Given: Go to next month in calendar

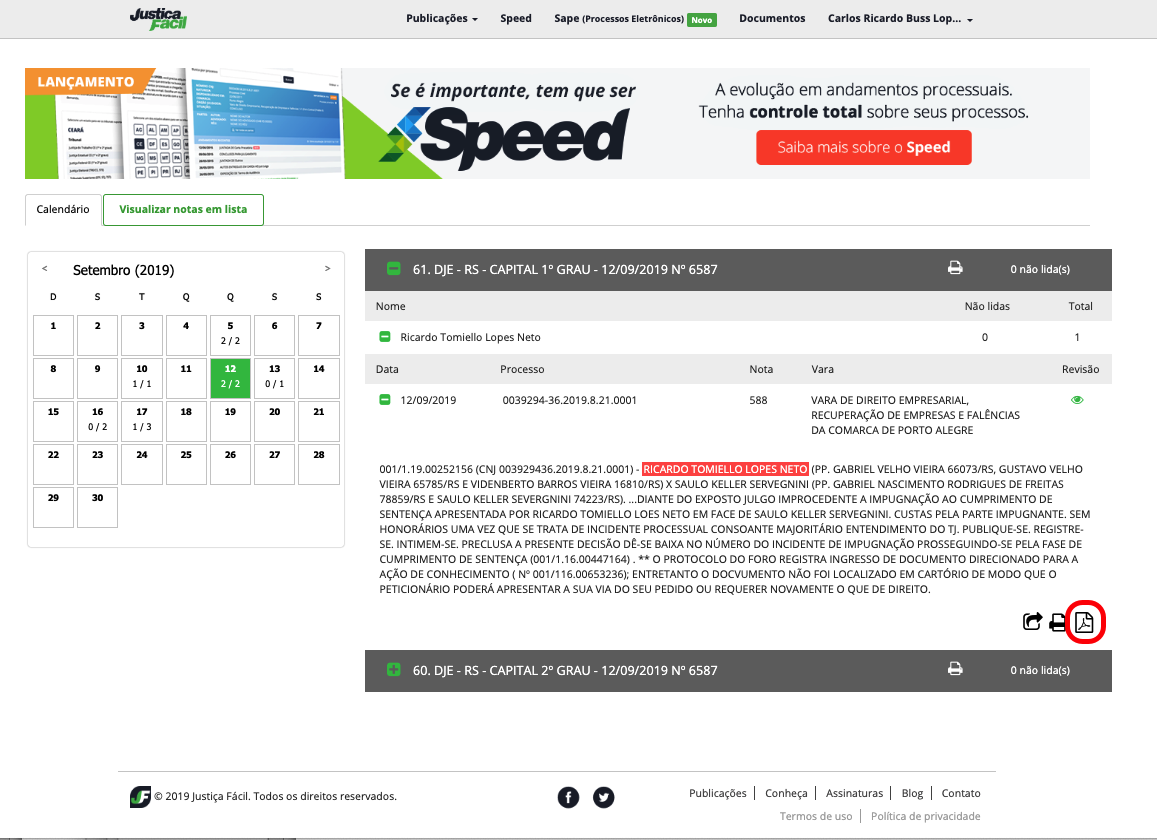Looking at the screenshot, I should pos(328,269).
